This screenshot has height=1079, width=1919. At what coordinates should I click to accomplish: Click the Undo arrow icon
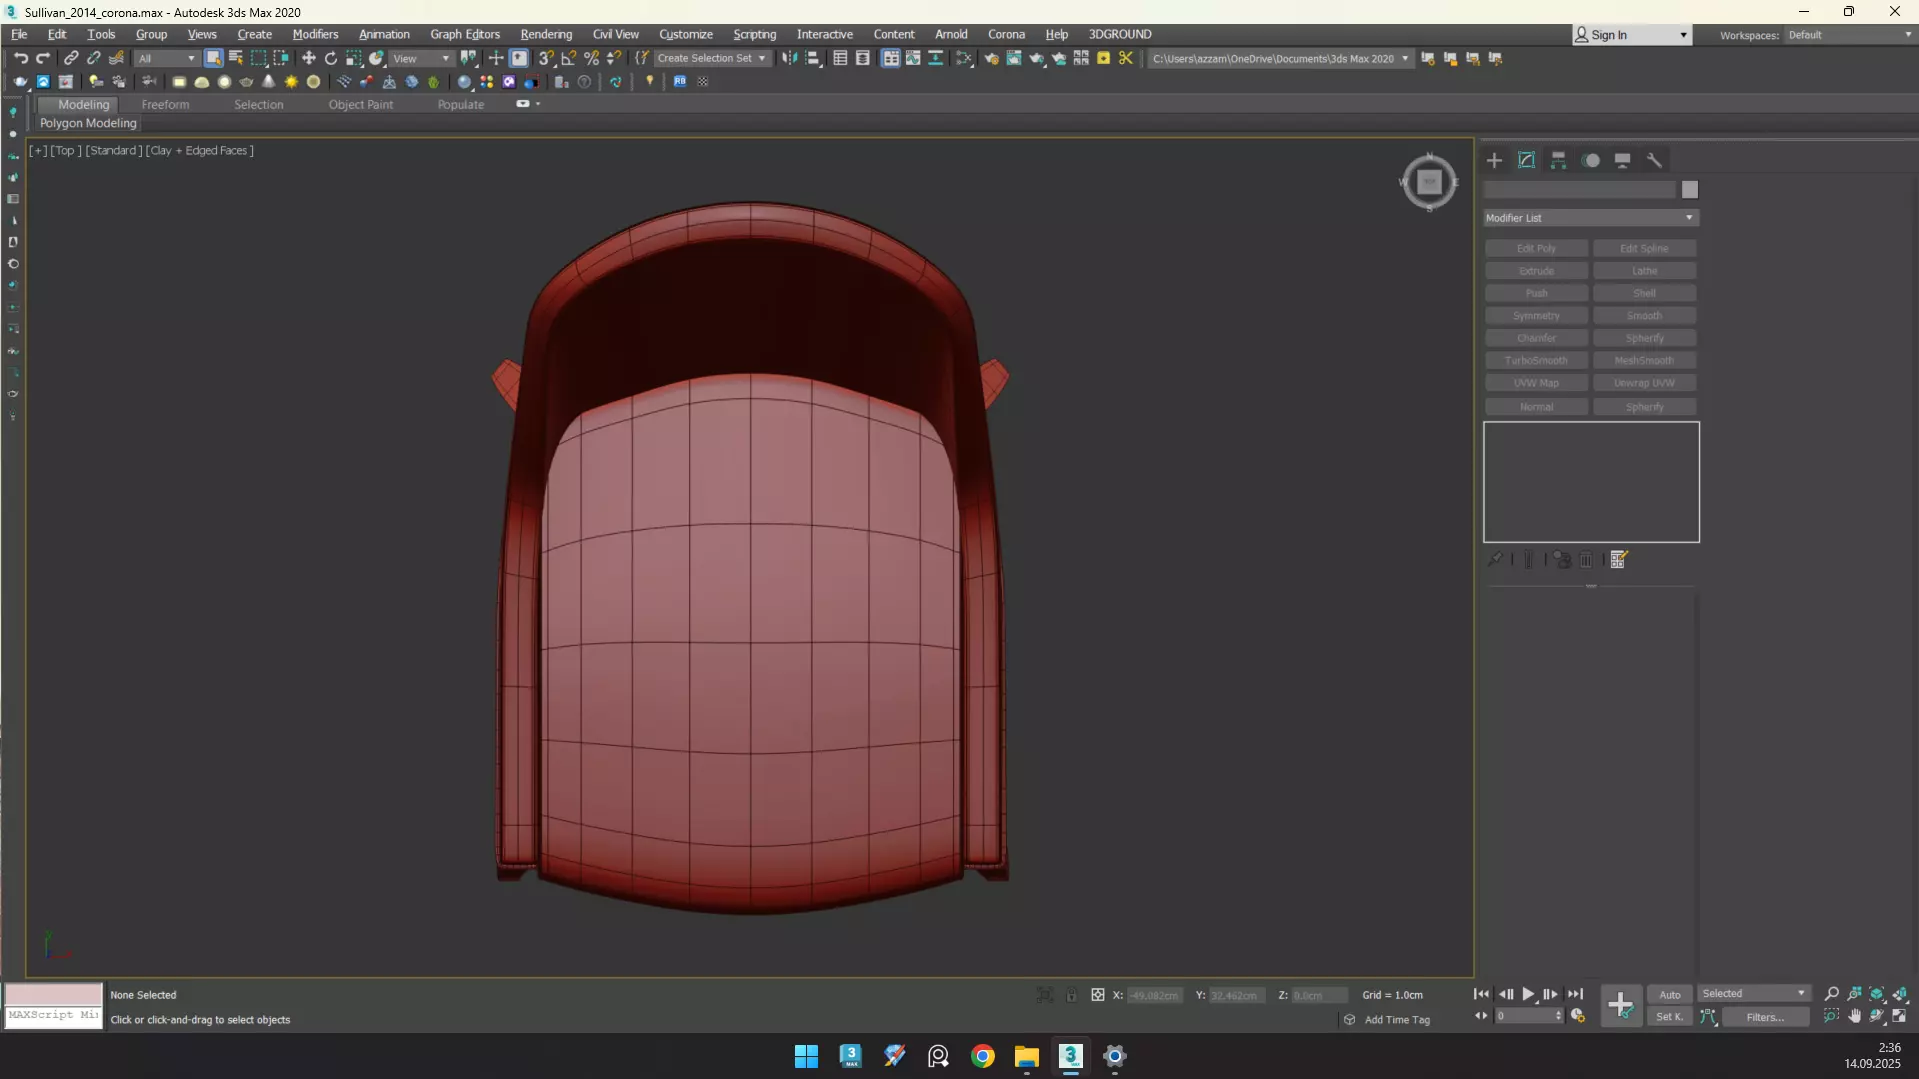[x=20, y=58]
